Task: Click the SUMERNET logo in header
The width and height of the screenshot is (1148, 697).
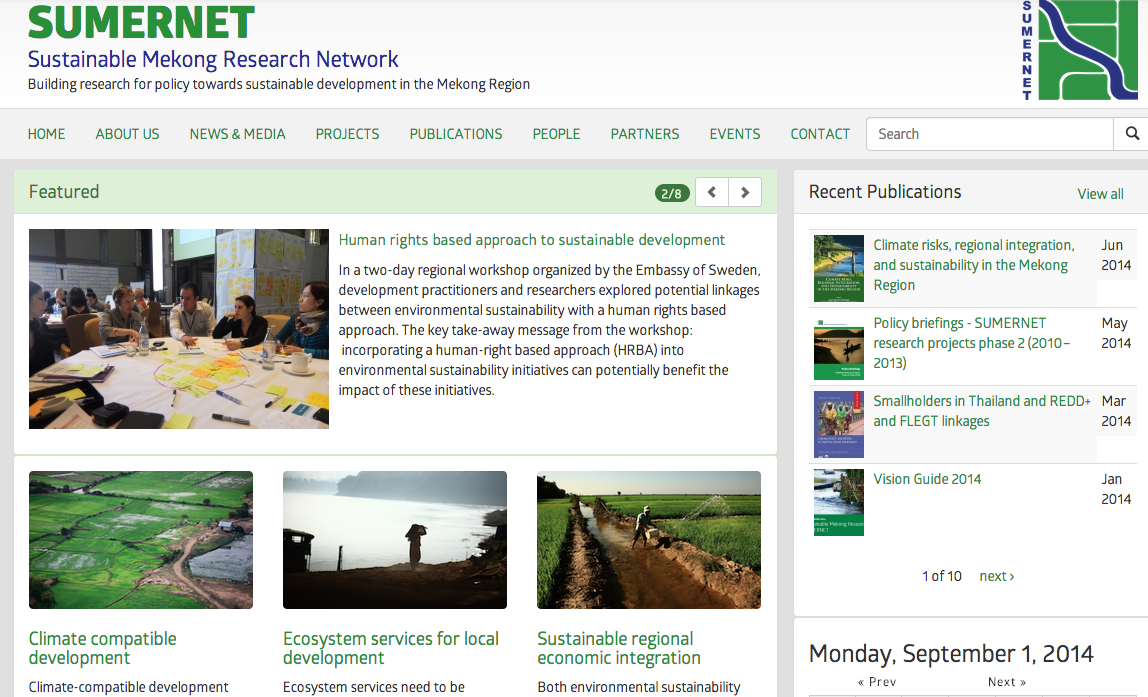Action: tap(1079, 50)
